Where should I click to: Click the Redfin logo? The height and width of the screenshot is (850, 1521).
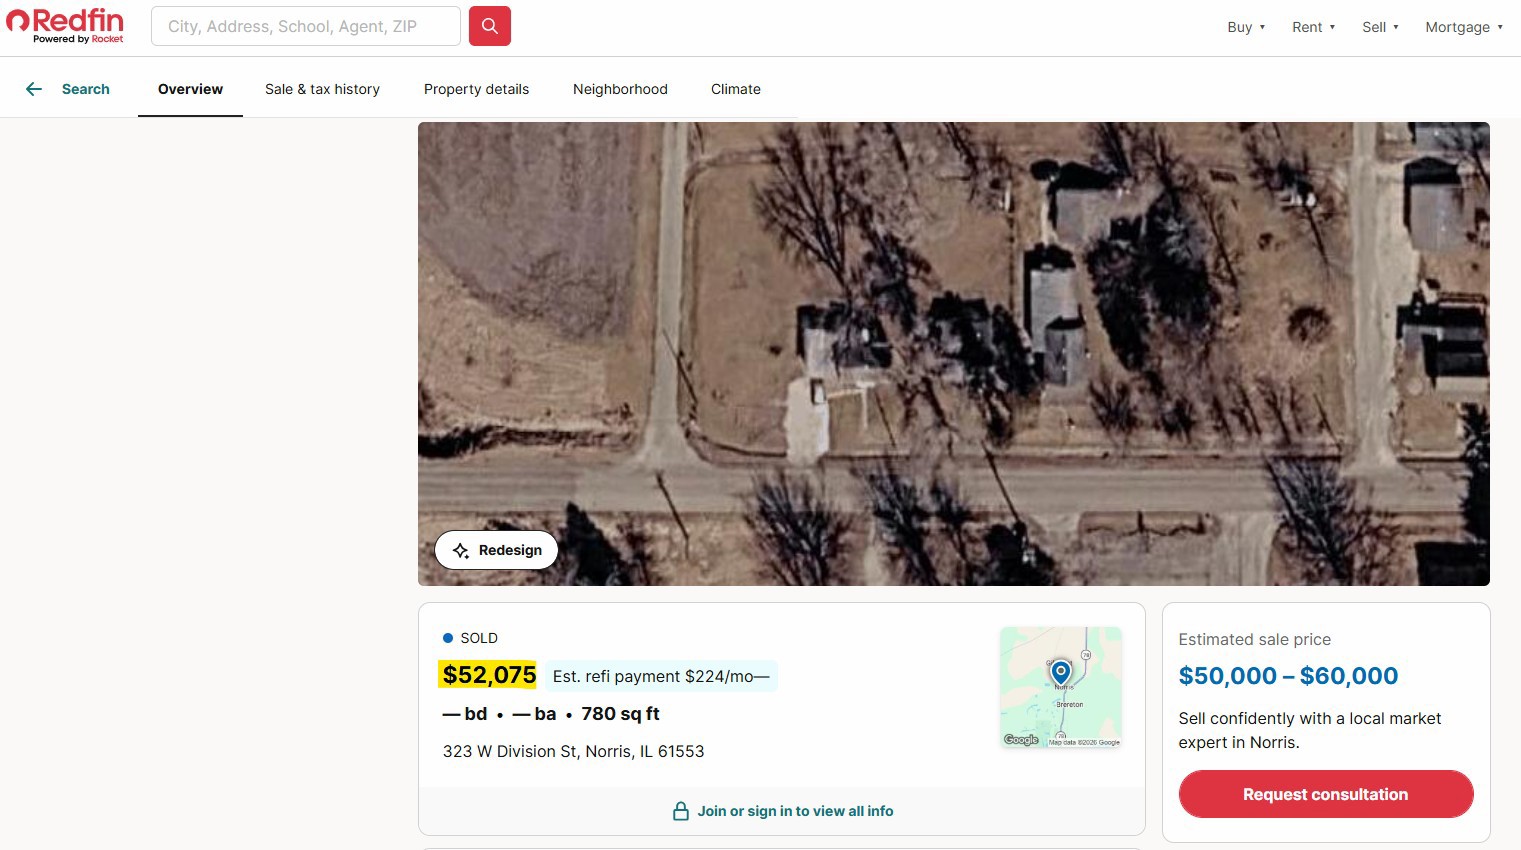click(x=66, y=26)
